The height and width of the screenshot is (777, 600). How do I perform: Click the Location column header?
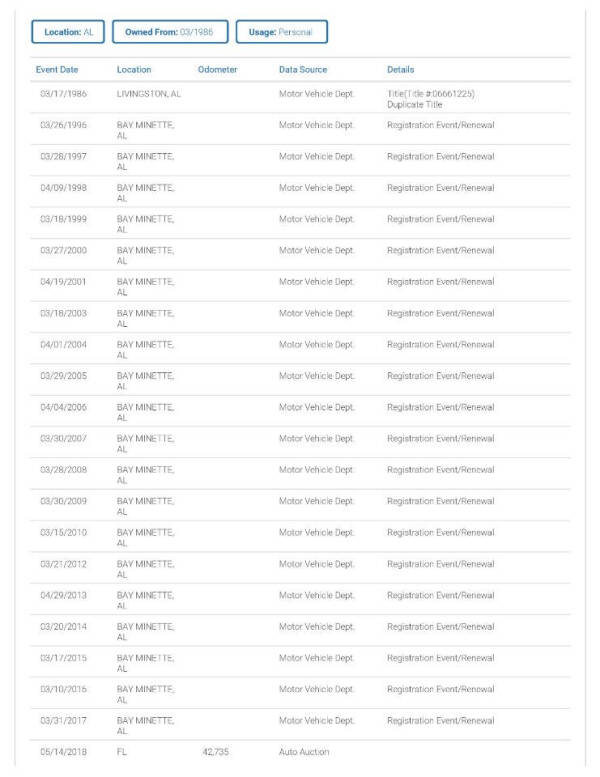pyautogui.click(x=134, y=70)
